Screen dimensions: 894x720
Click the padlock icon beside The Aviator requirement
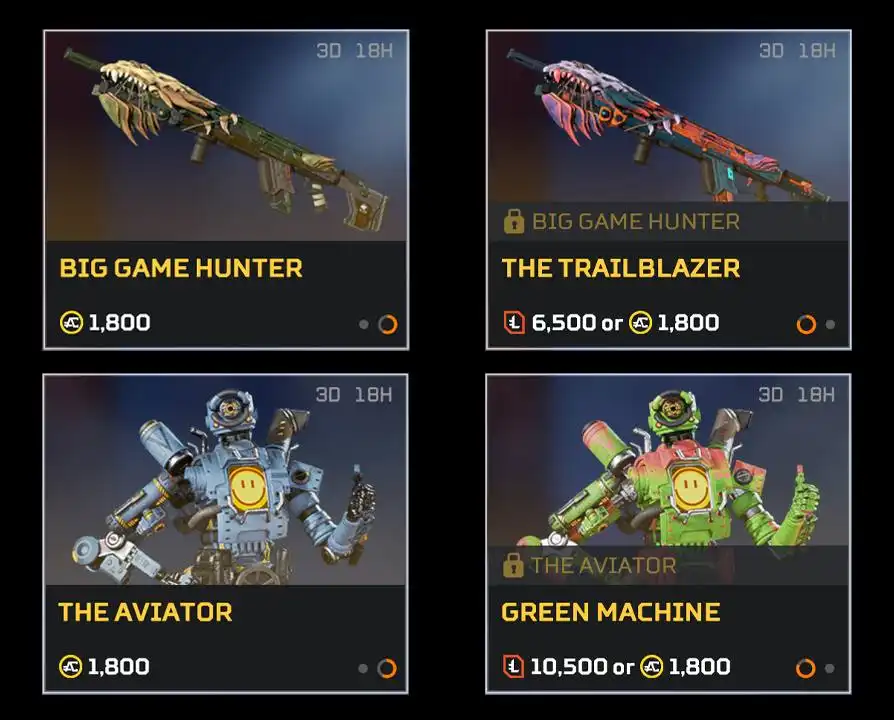pyautogui.click(x=513, y=565)
